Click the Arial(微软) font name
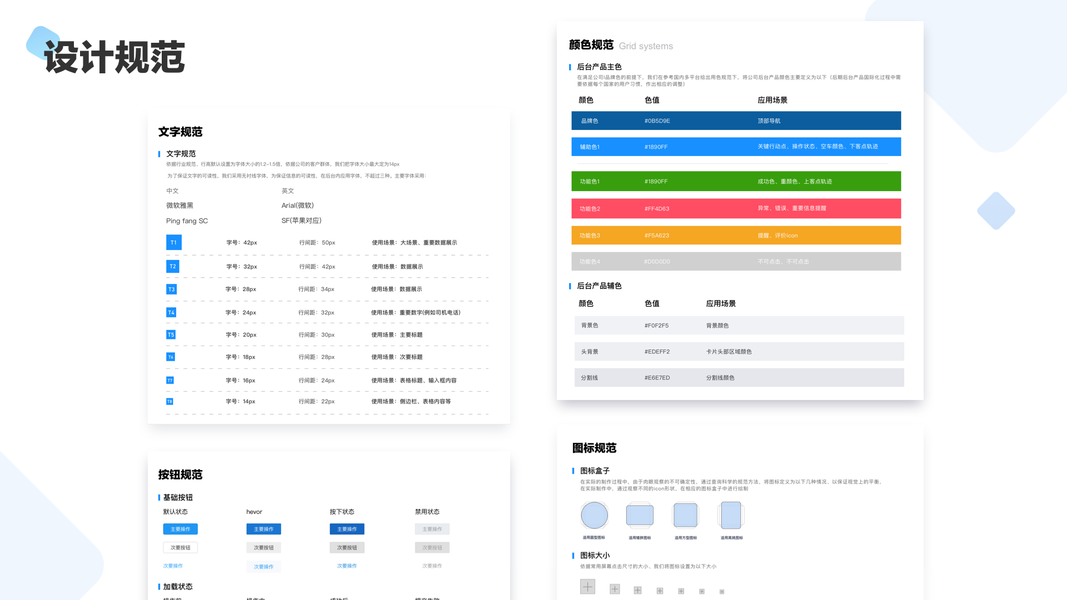This screenshot has width=1067, height=600. [297, 205]
